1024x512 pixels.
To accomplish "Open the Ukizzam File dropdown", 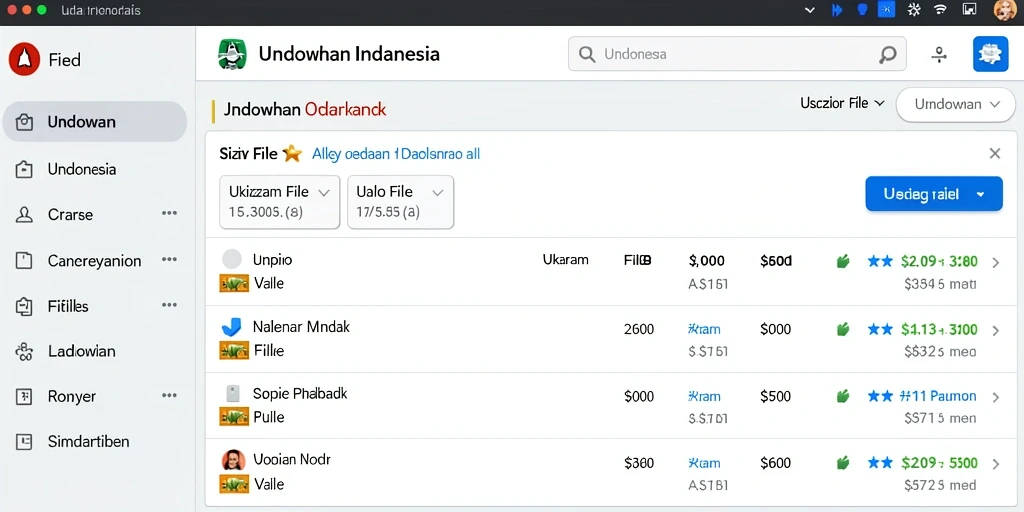I will click(x=280, y=202).
